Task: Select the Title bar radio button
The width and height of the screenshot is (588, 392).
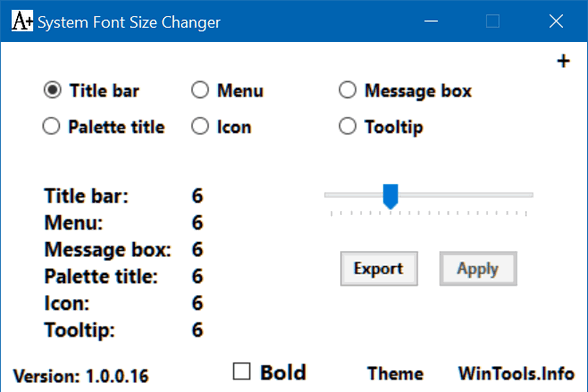Action: 52,90
